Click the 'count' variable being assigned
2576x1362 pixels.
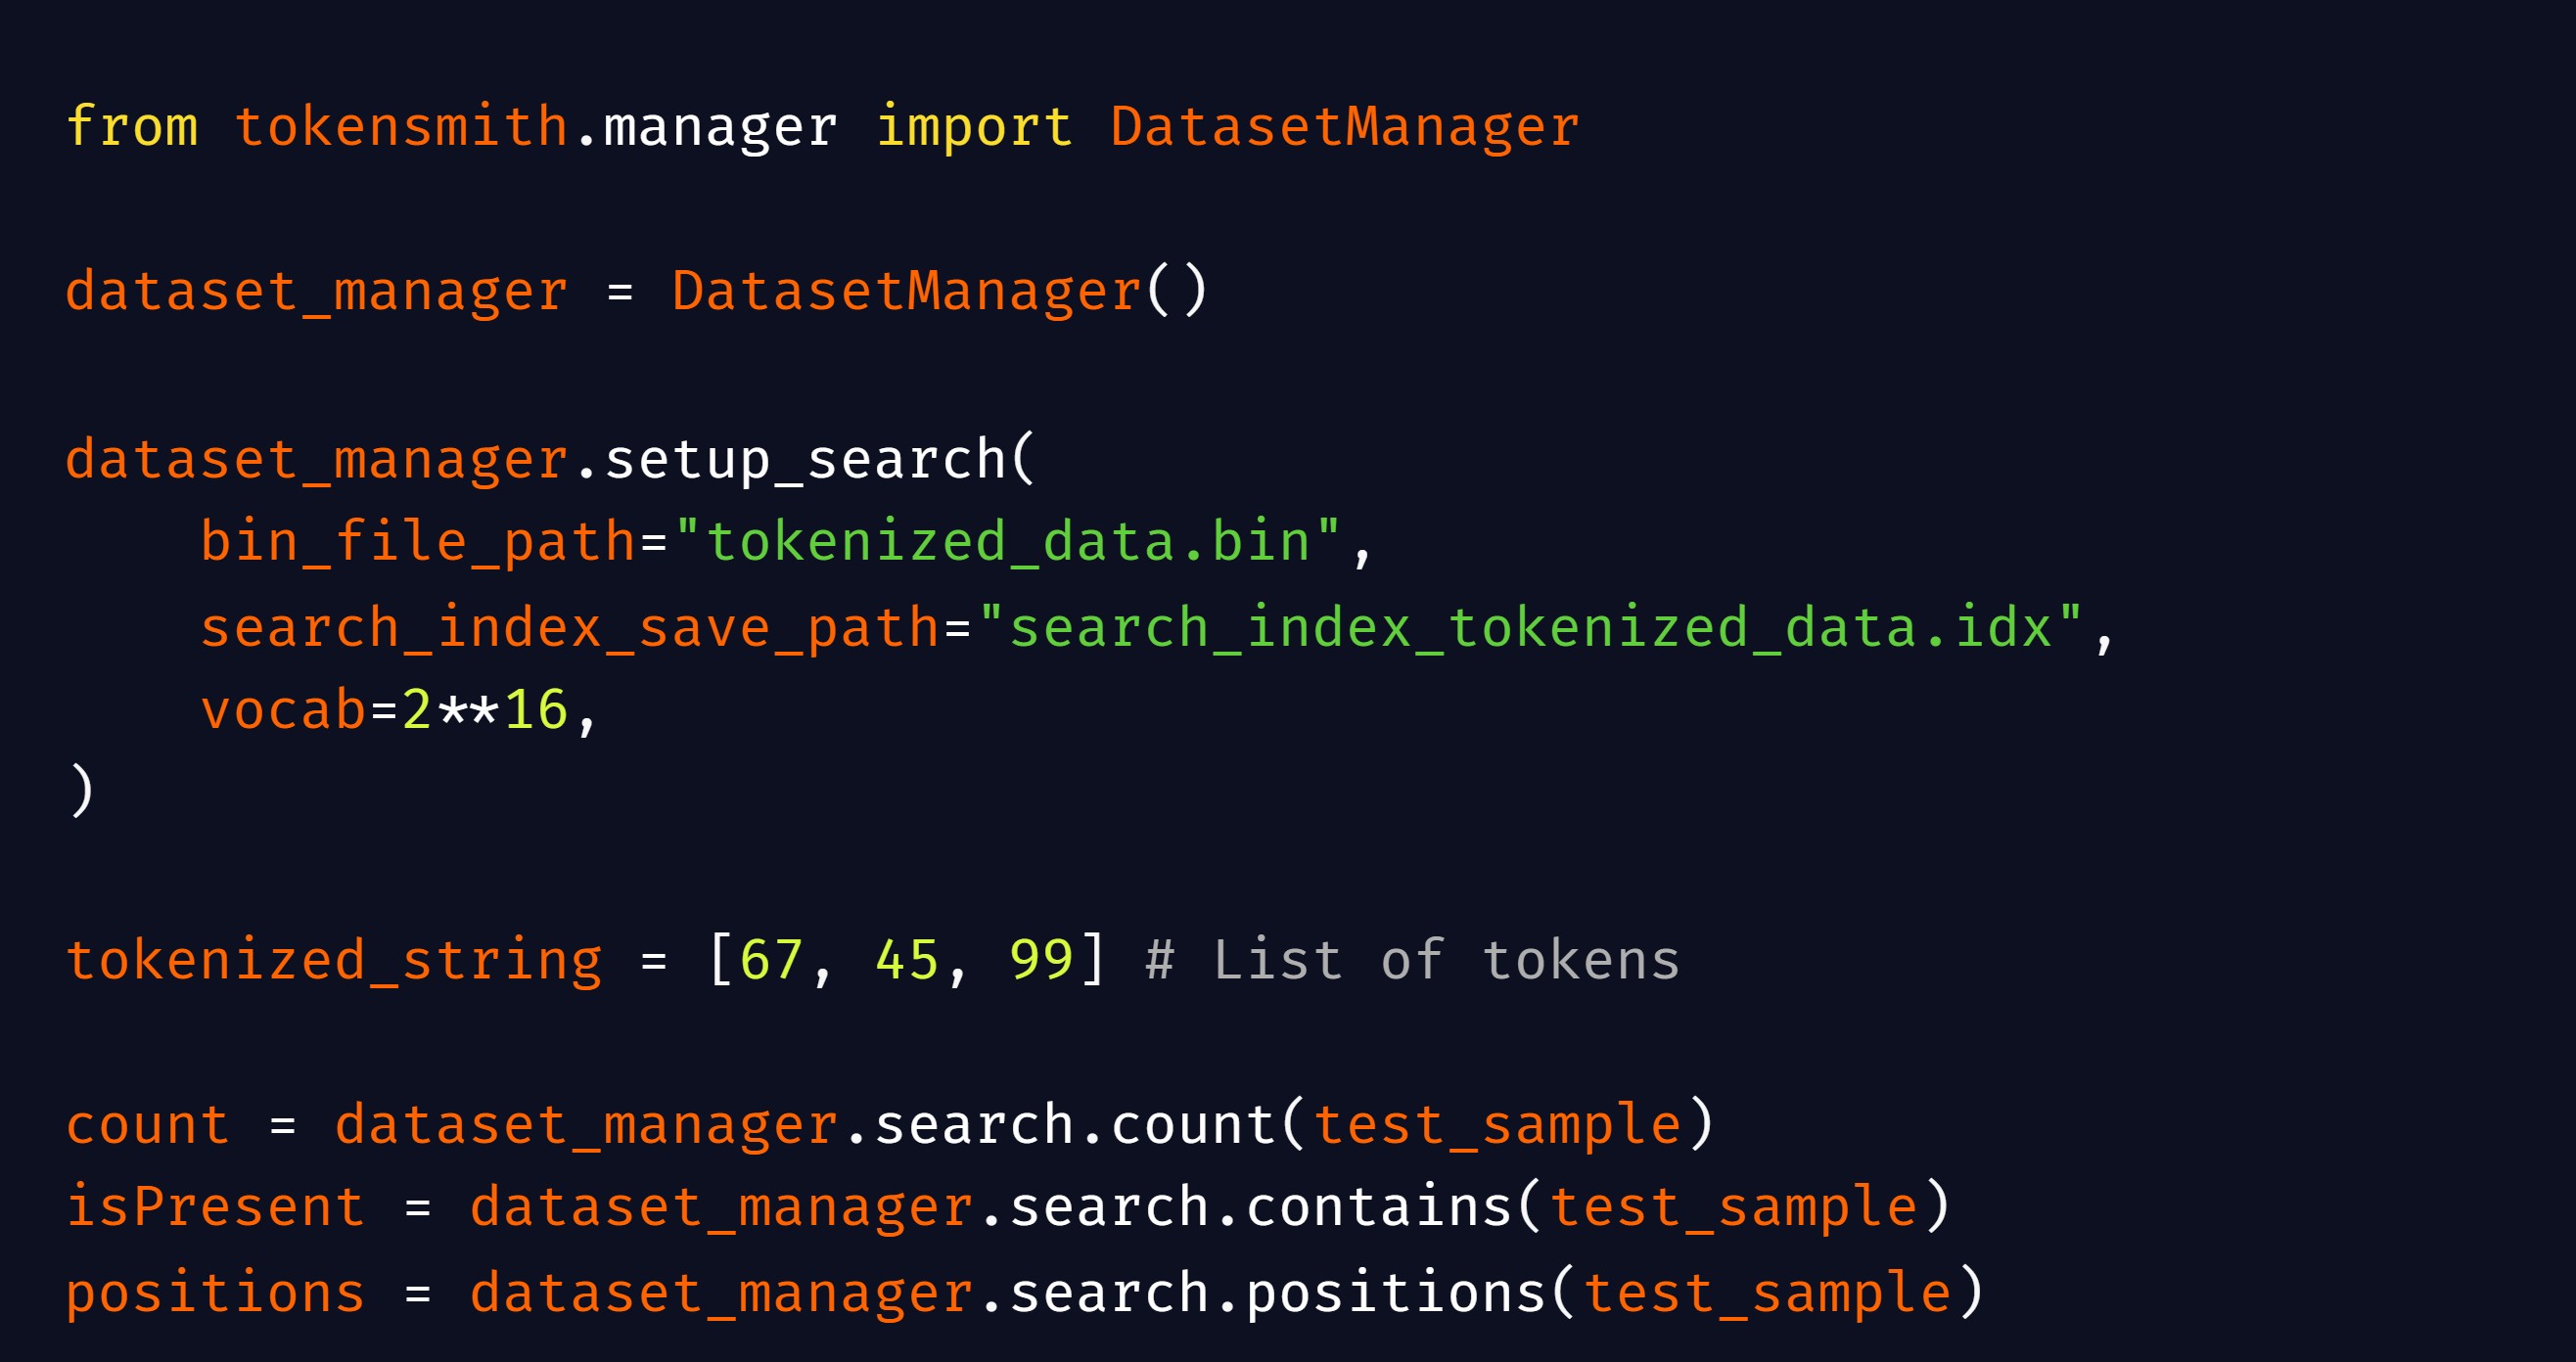tap(148, 1125)
